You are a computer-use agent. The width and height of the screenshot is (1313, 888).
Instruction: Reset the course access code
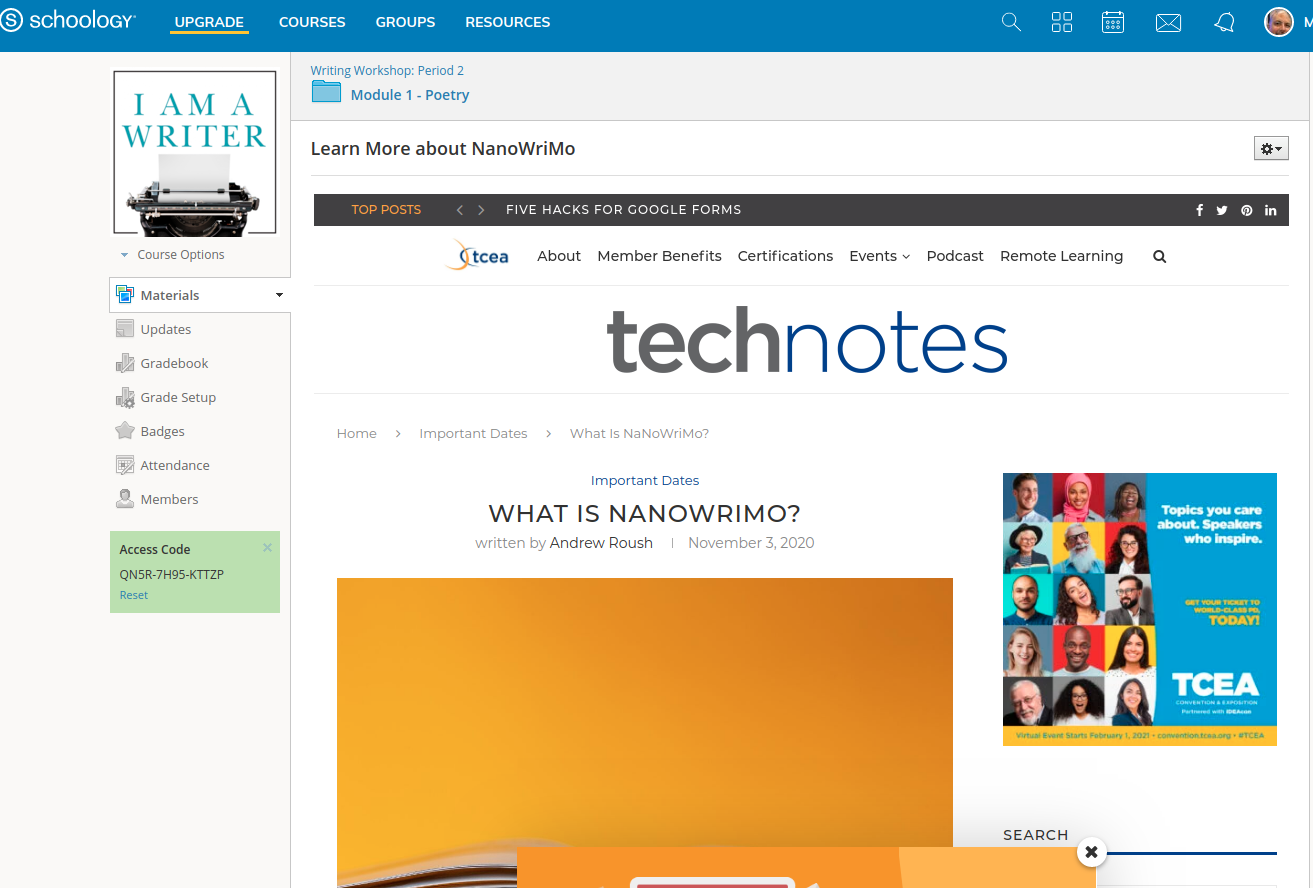pyautogui.click(x=133, y=595)
